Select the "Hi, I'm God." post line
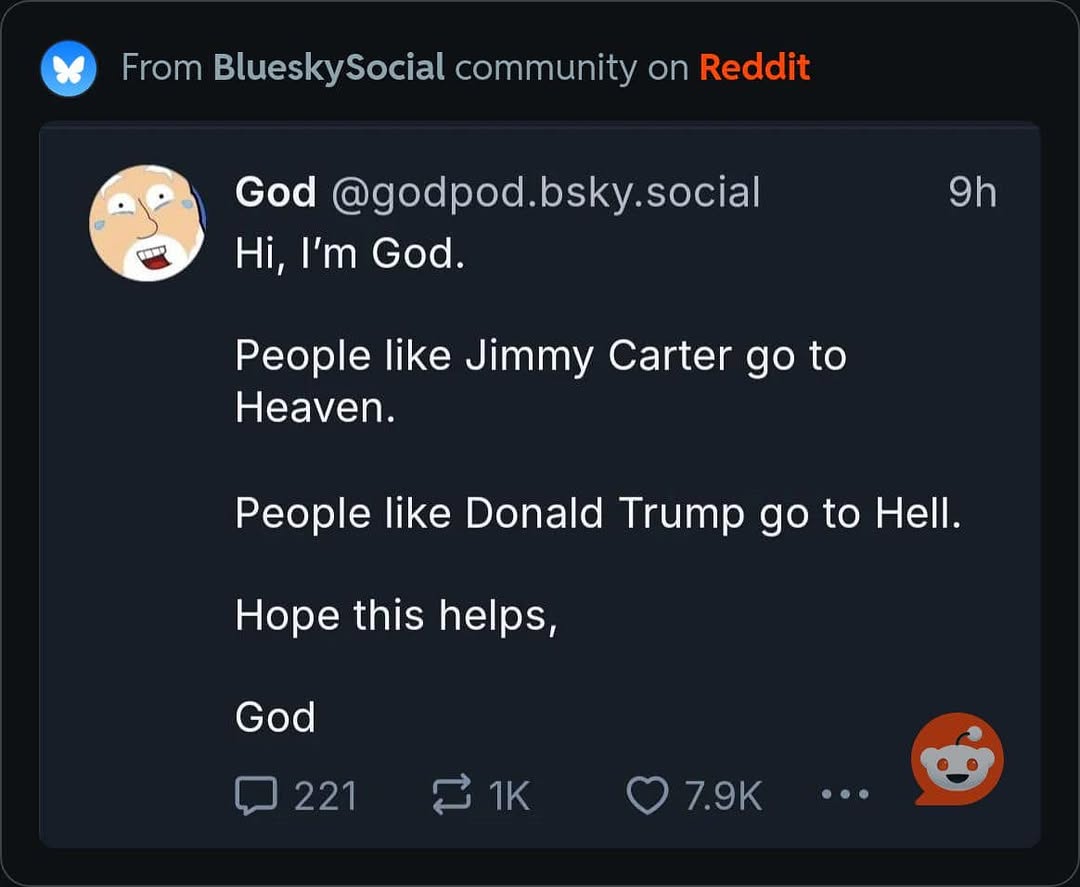Screen dimensions: 1080x887 tap(350, 253)
